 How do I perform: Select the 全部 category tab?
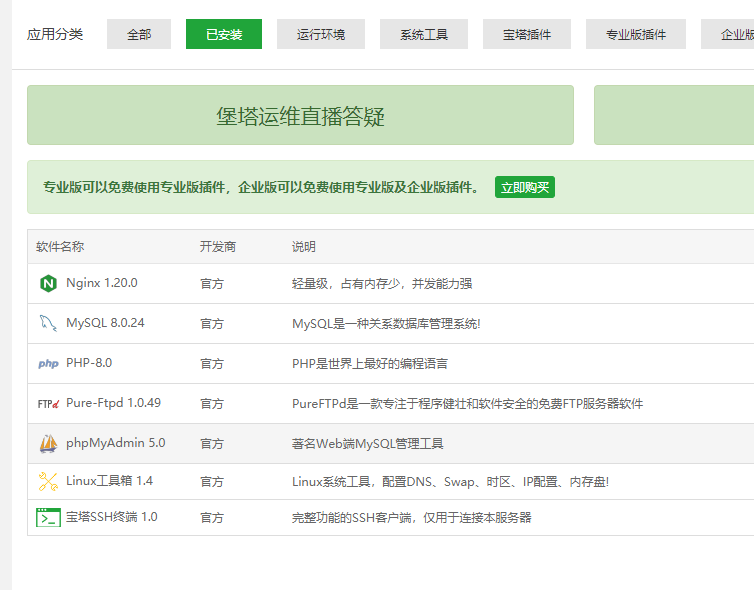(139, 34)
